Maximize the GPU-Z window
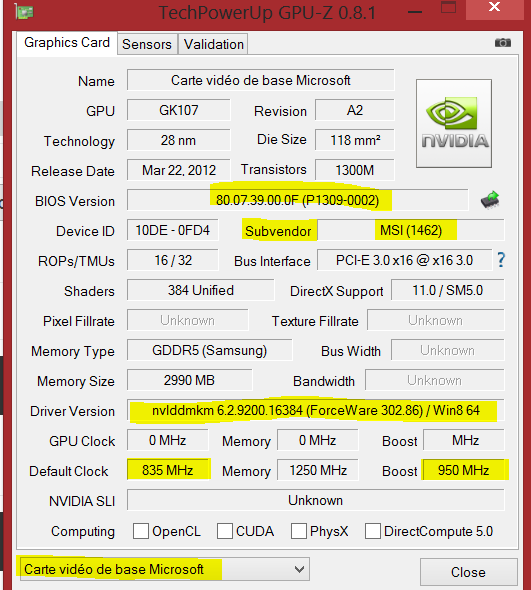Image resolution: width=531 pixels, height=590 pixels. point(448,7)
